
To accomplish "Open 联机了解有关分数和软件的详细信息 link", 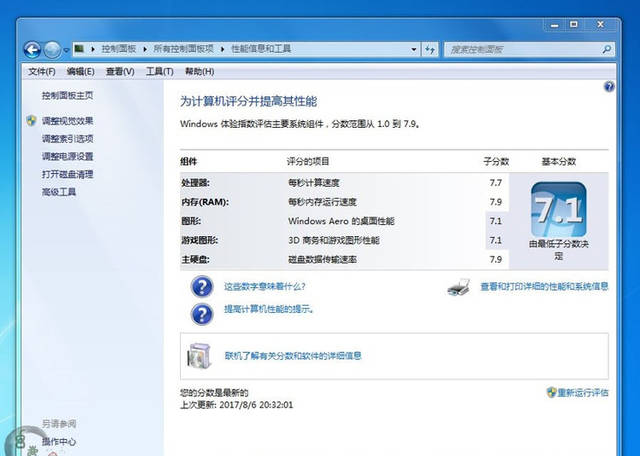I will tap(293, 356).
